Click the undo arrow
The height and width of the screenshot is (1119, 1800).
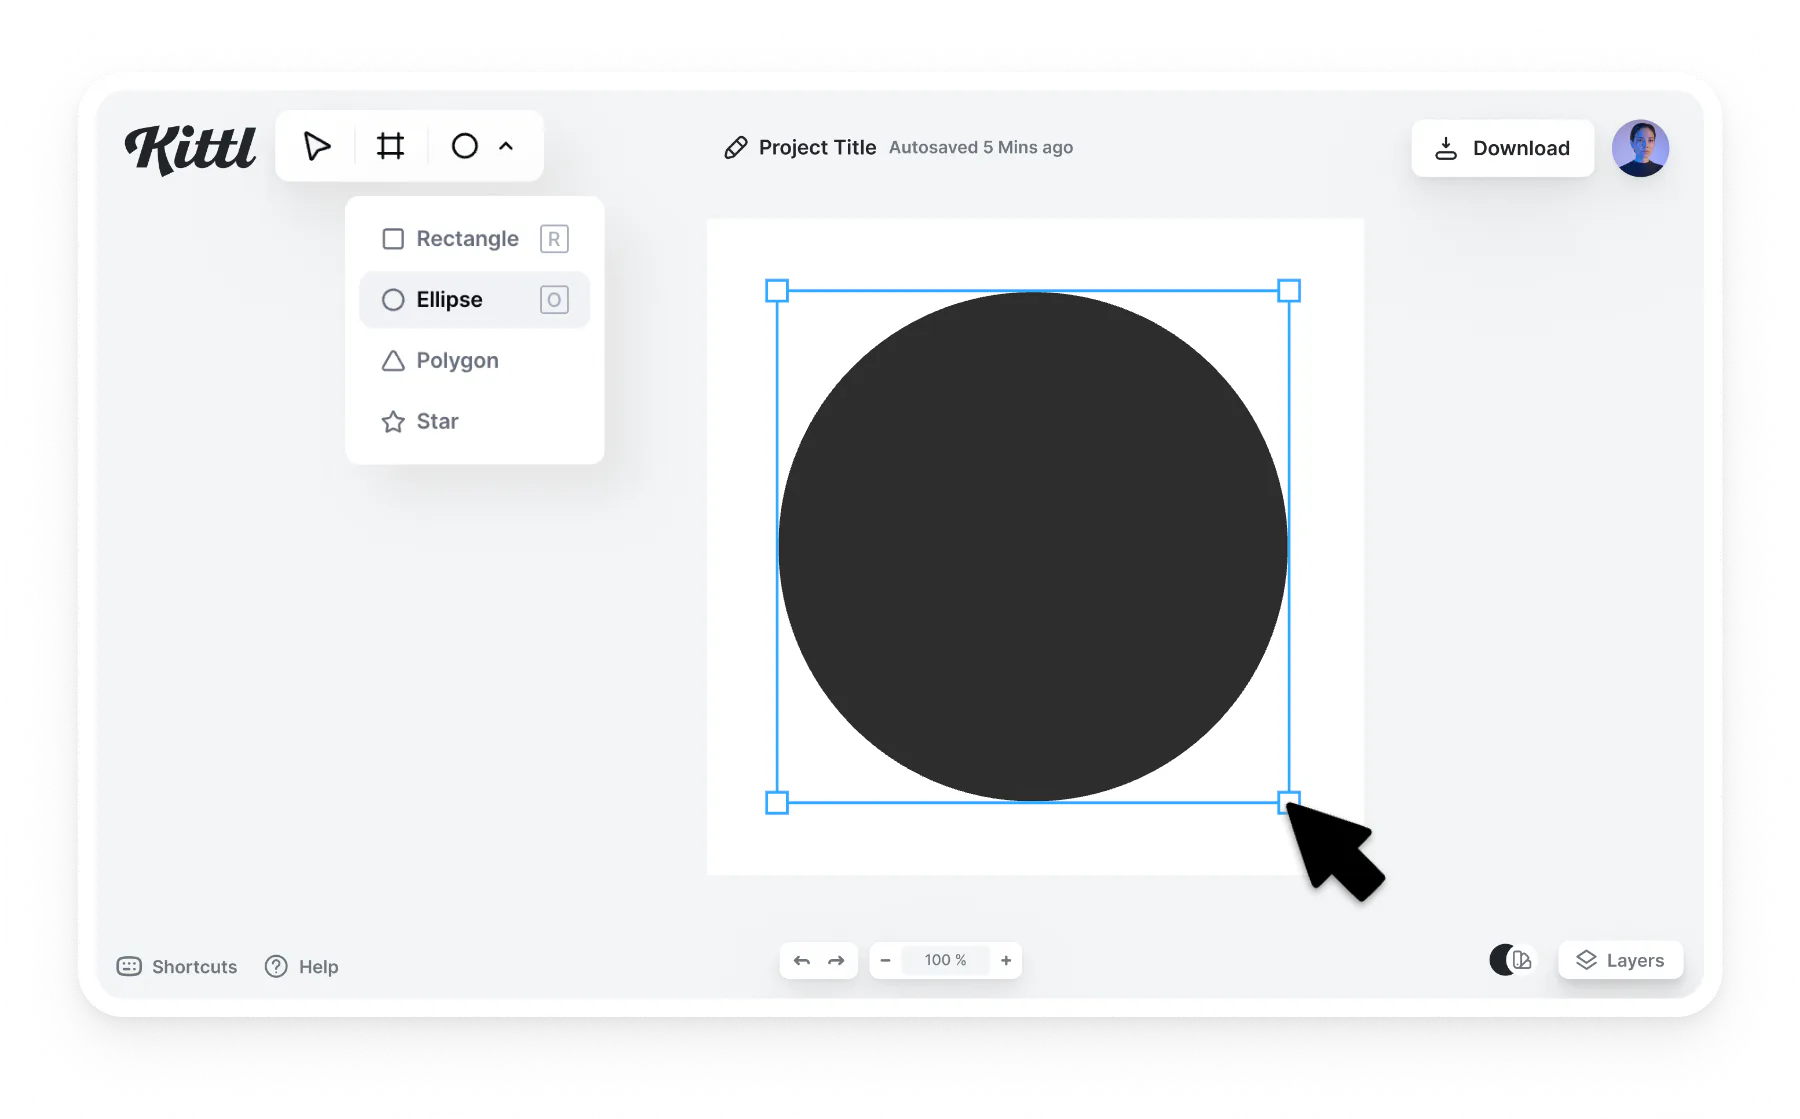pos(801,960)
